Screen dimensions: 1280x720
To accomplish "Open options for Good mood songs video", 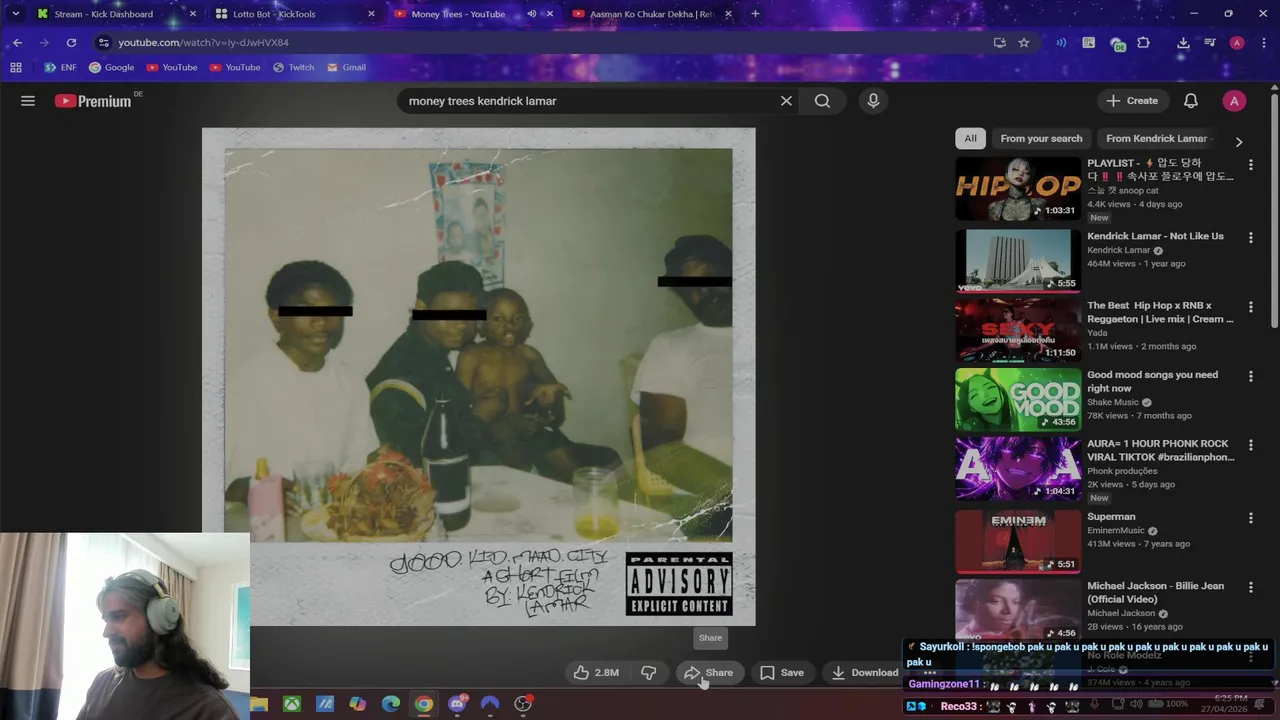I will (x=1250, y=376).
